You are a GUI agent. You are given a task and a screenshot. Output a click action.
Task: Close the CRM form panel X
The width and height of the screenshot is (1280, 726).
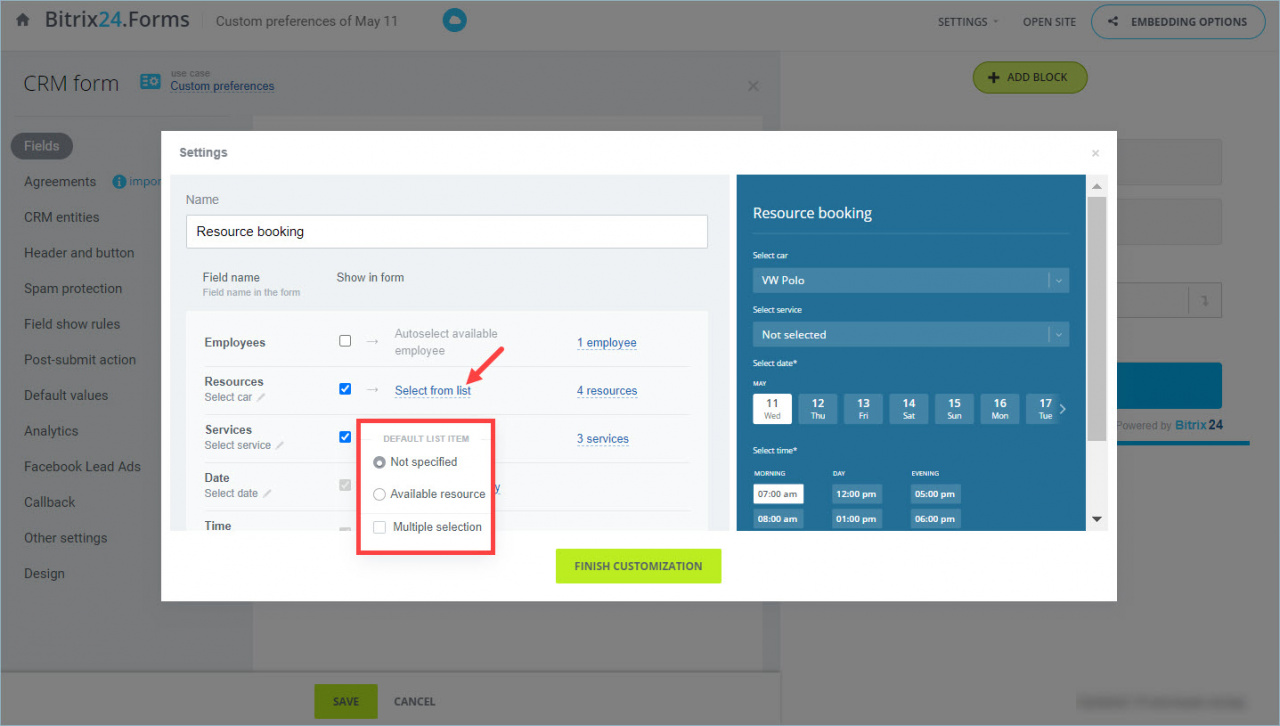pyautogui.click(x=753, y=86)
